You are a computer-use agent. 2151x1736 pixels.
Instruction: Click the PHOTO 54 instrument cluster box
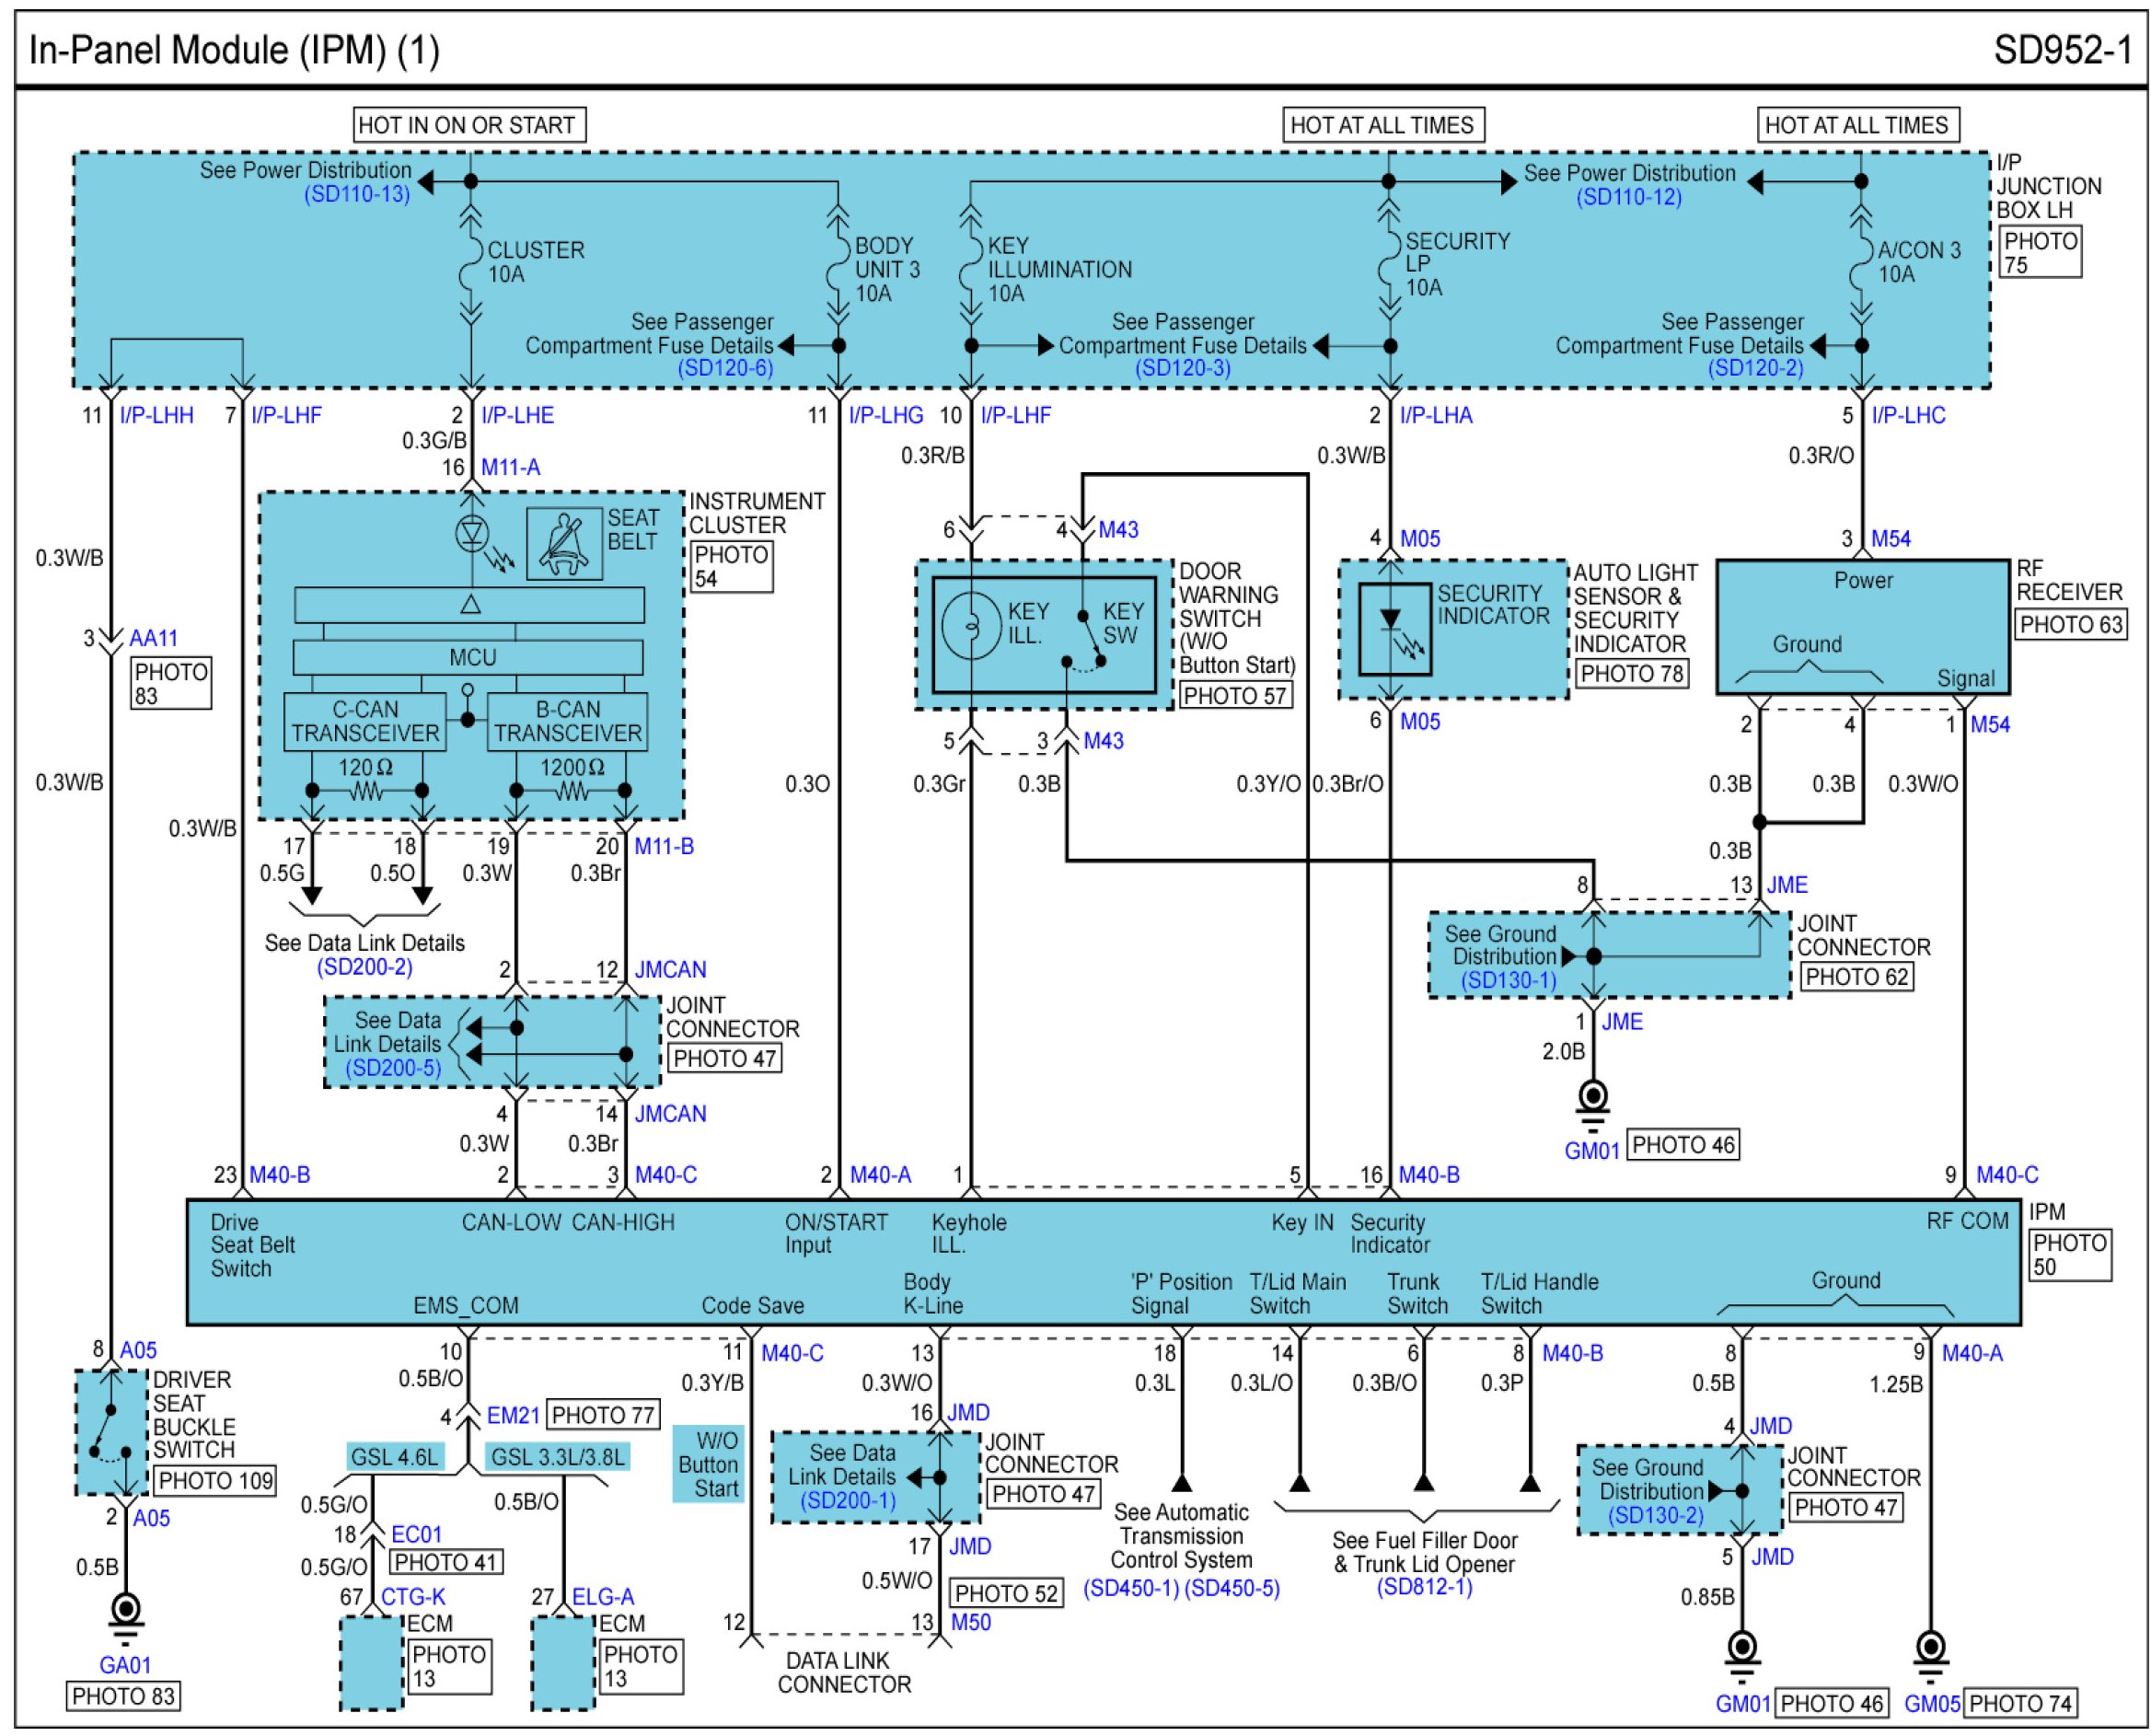click(731, 567)
